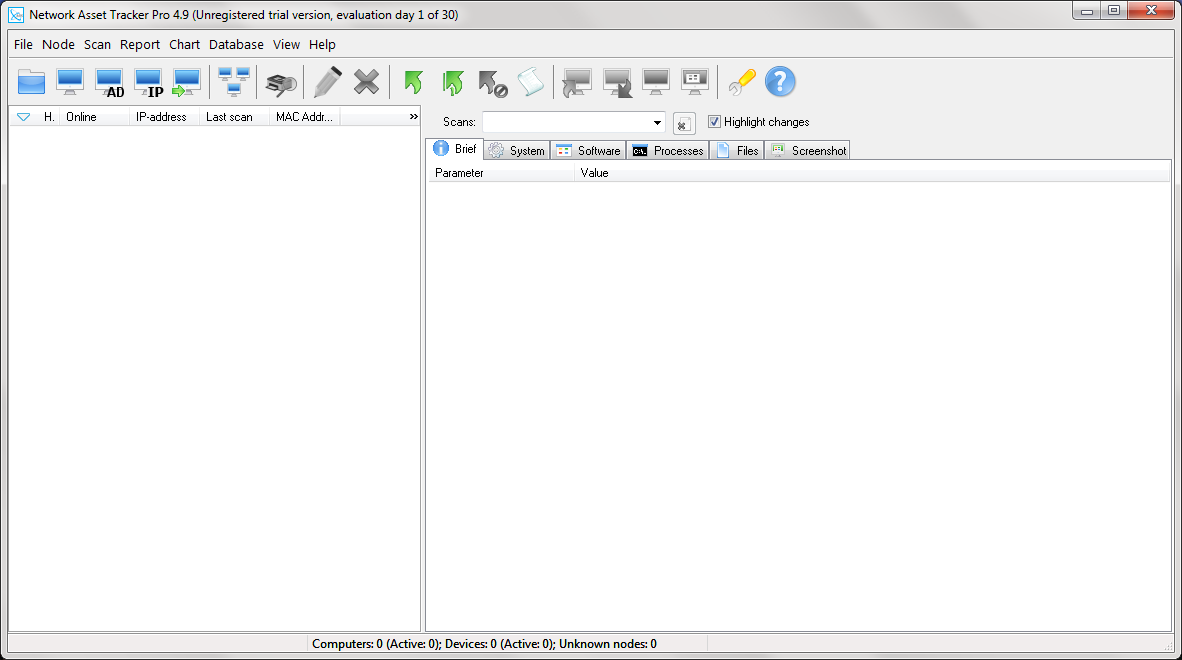Image resolution: width=1182 pixels, height=660 pixels.
Task: Sort by the IP-address column header
Action: coord(164,117)
